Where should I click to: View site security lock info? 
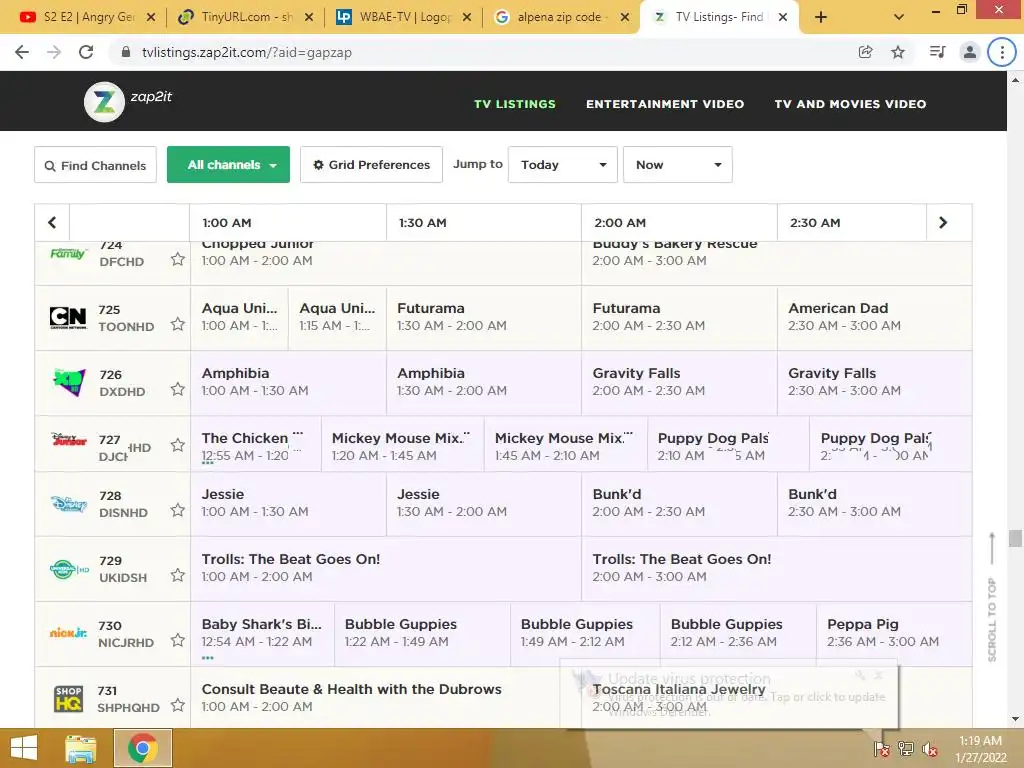[126, 52]
